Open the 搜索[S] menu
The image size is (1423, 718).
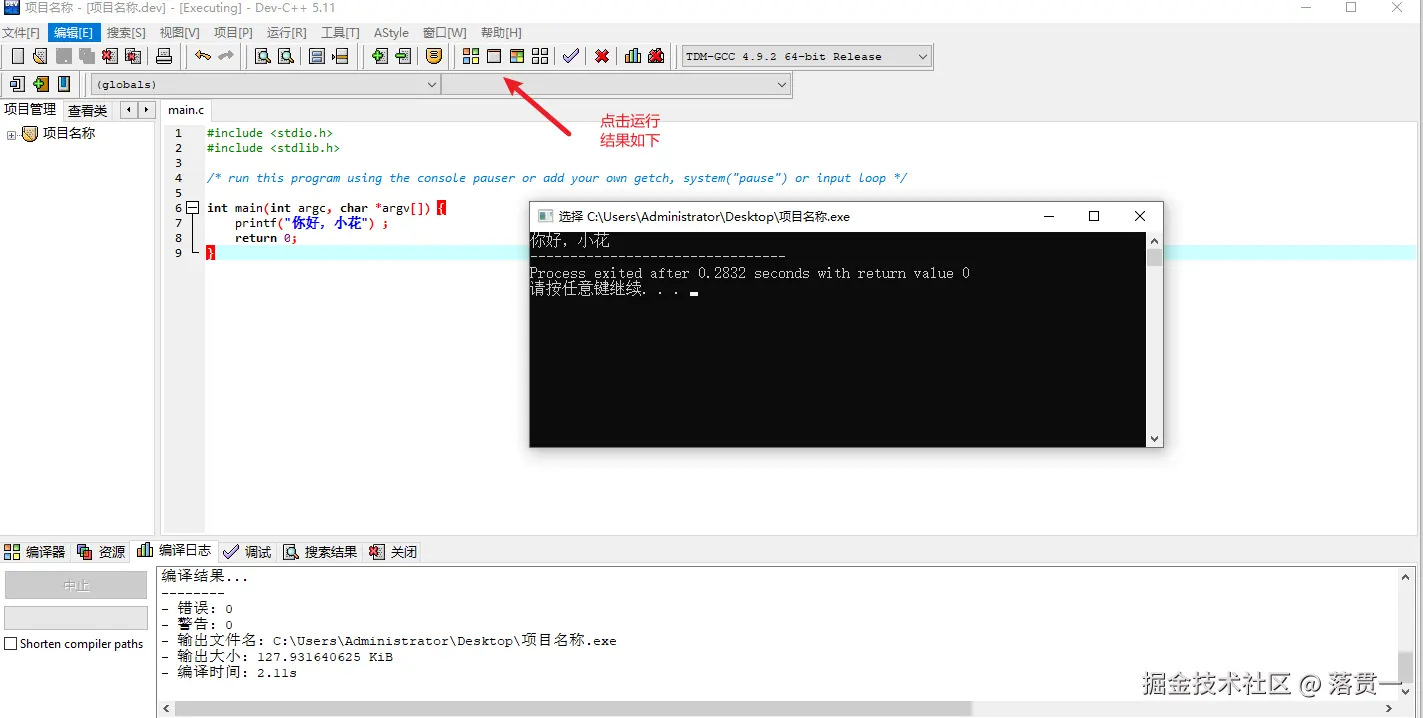point(126,33)
